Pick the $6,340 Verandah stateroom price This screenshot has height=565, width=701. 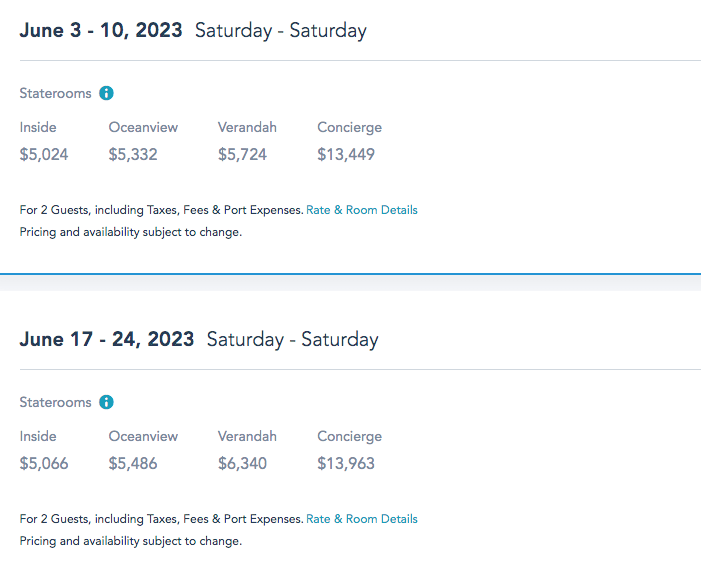tap(243, 463)
